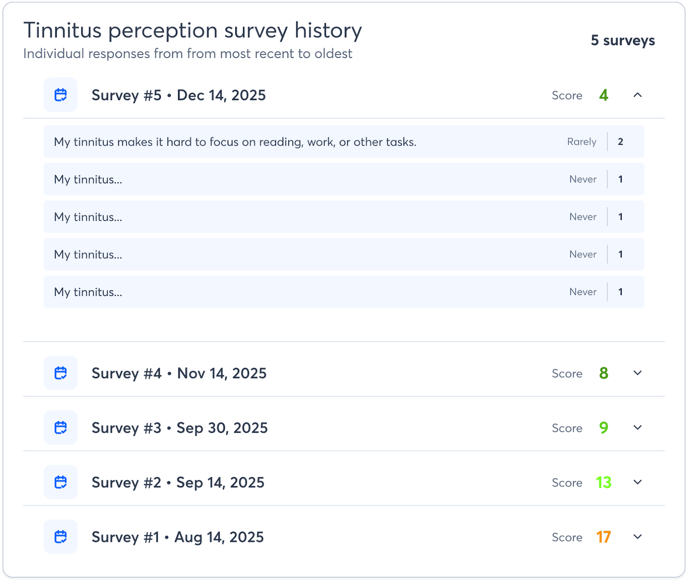The height and width of the screenshot is (581, 688).
Task: Open the Survey #2 Sep 14, 2025 row
Action: pos(178,482)
